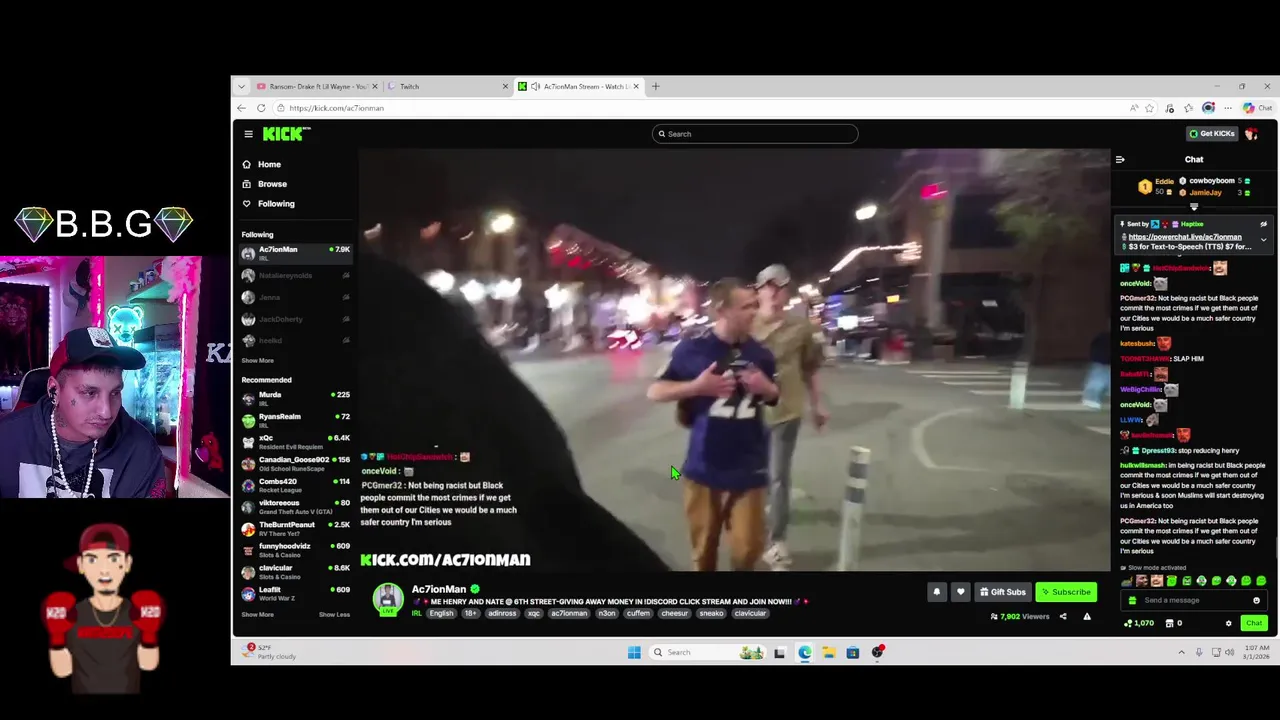The width and height of the screenshot is (1280, 720).
Task: Open TheBurntPeanut recommended channel
Action: [295, 529]
